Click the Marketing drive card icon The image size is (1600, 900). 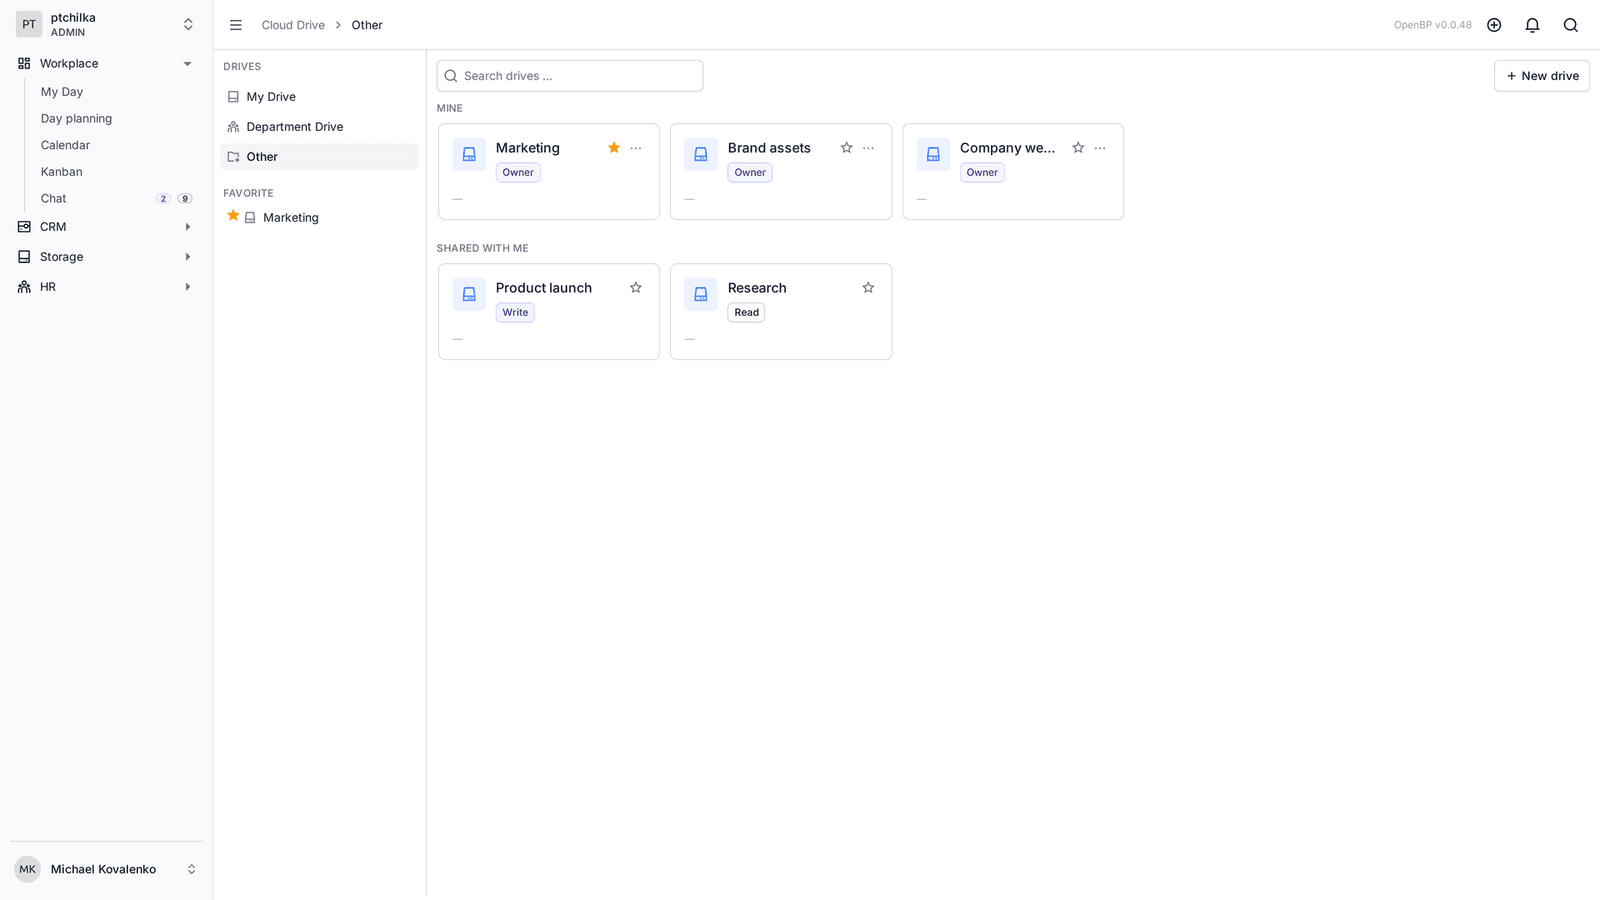tap(469, 154)
